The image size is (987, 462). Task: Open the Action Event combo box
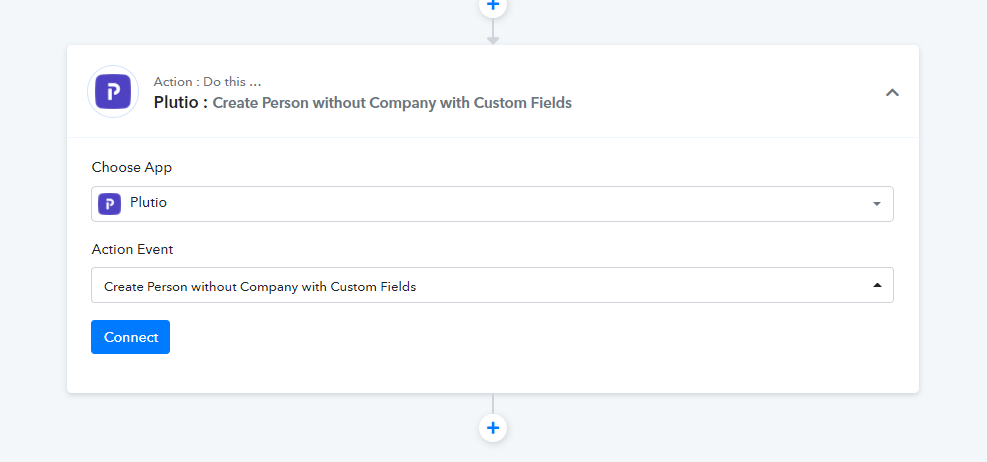[492, 285]
